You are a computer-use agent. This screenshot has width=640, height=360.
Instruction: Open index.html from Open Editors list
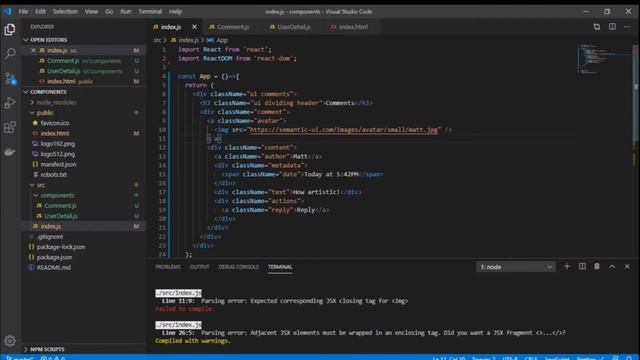pos(84,81)
